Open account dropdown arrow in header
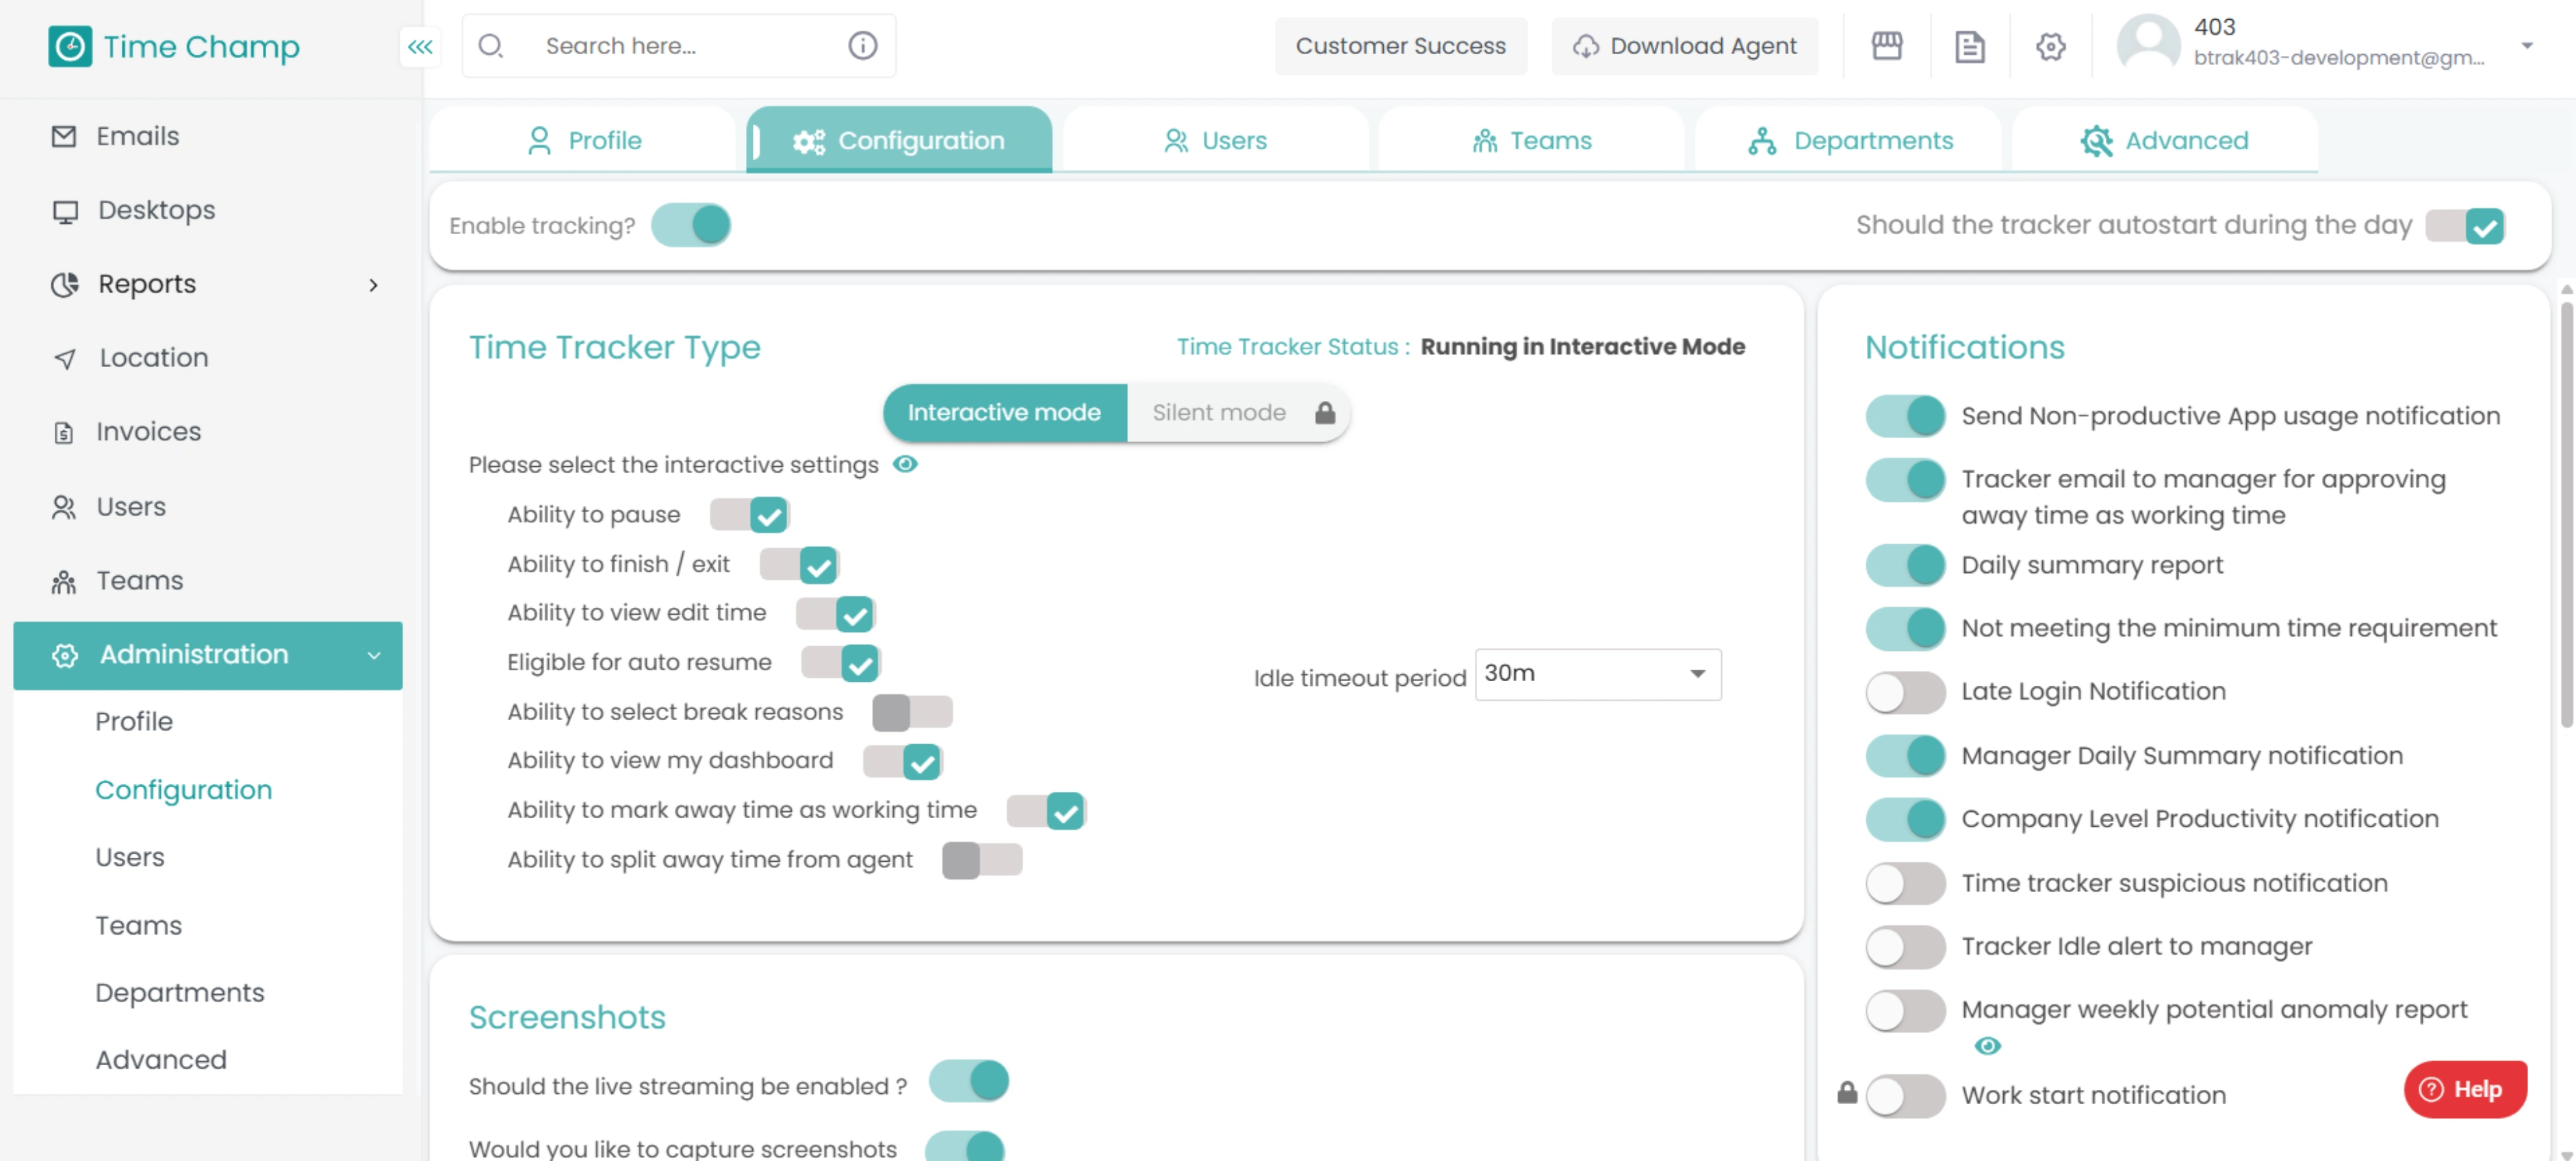Viewport: 2576px width, 1161px height. 2526,46
